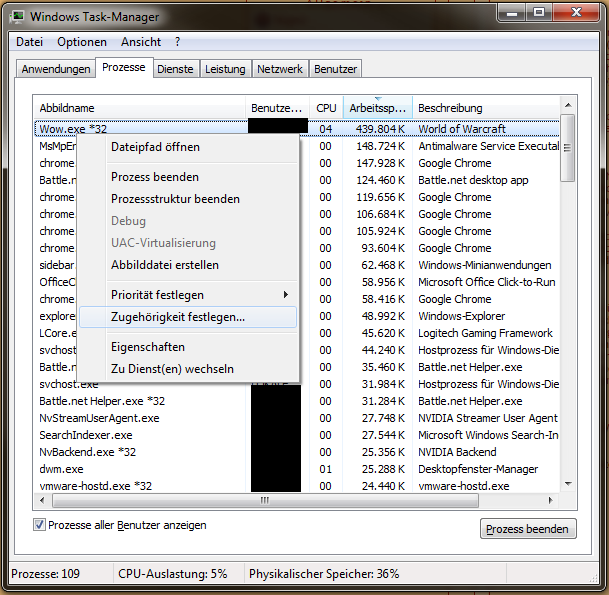The image size is (609, 595).
Task: Switch to the Benutzer tab
Action: (x=336, y=69)
